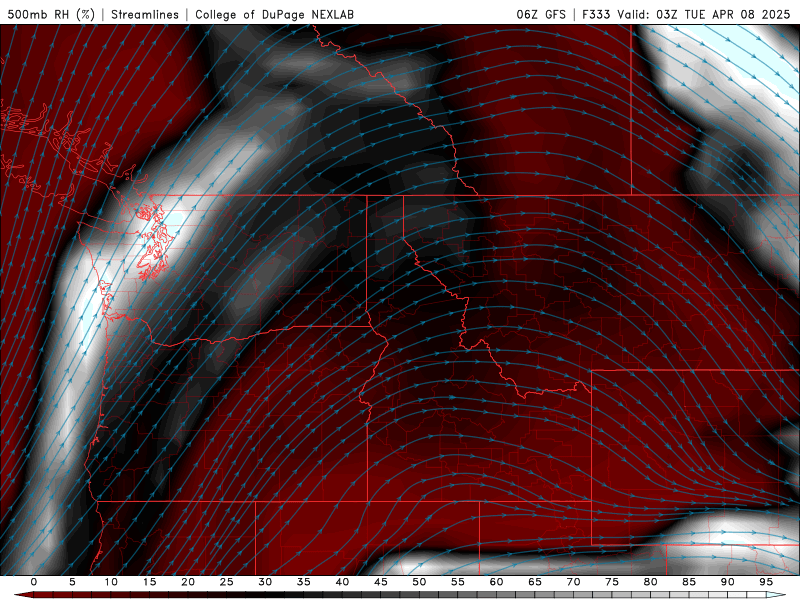
Task: Click the '500mb RH (%)' title text
Action: 51,14
